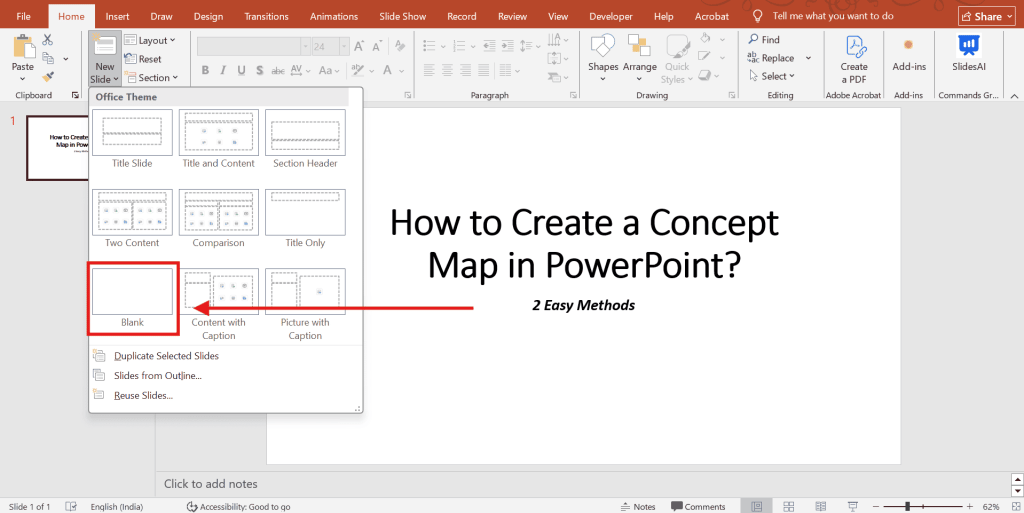Click the zoom out minus button
Viewport: 1024px width, 513px height.
click(x=877, y=506)
